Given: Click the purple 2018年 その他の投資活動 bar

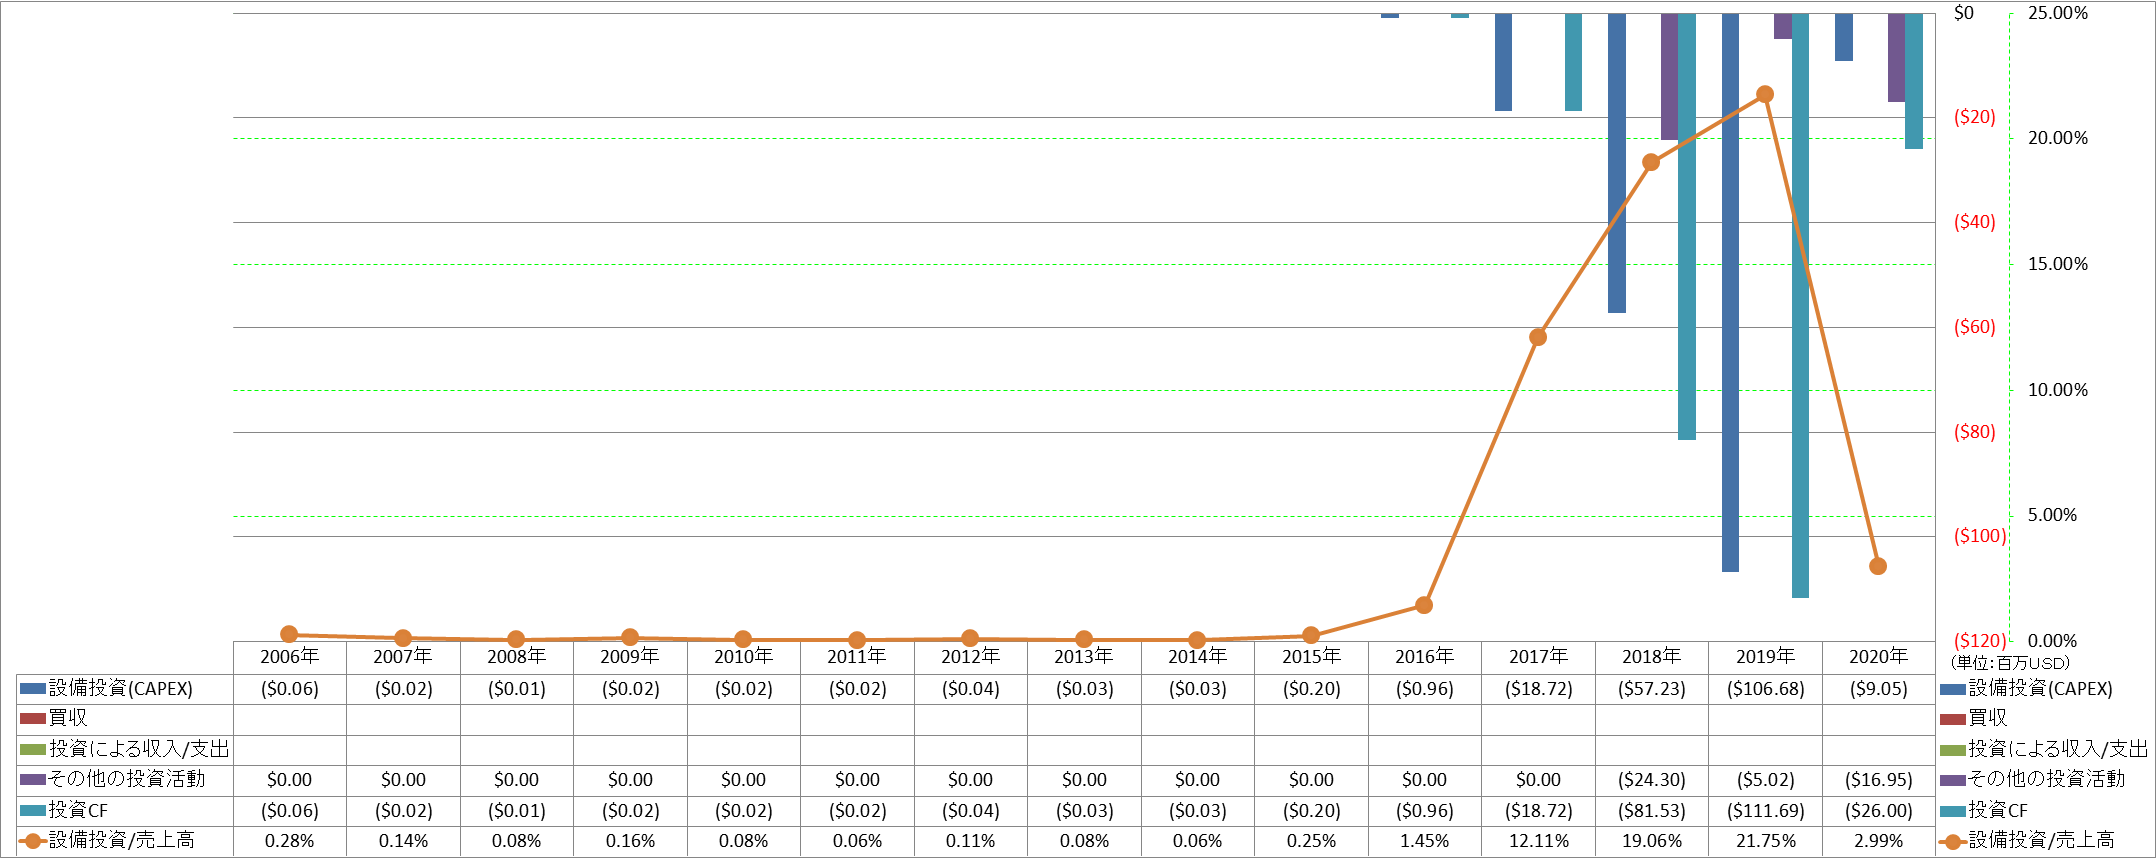Looking at the screenshot, I should click(1669, 76).
